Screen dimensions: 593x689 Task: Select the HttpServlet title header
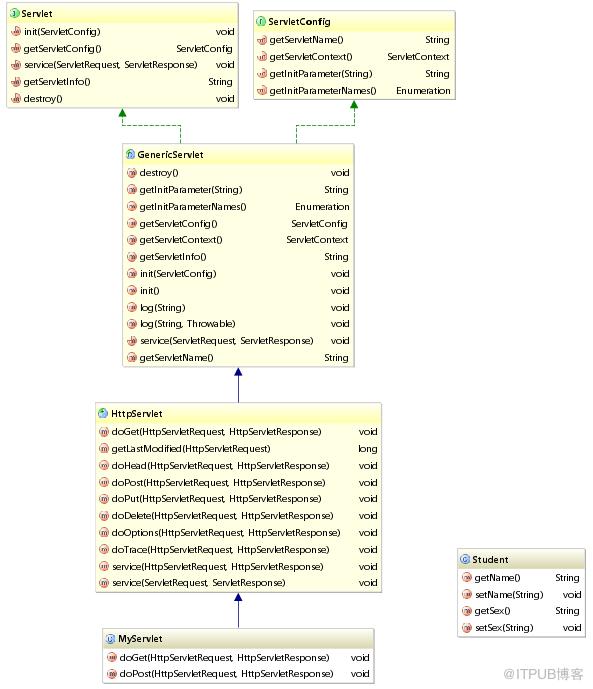pos(239,413)
